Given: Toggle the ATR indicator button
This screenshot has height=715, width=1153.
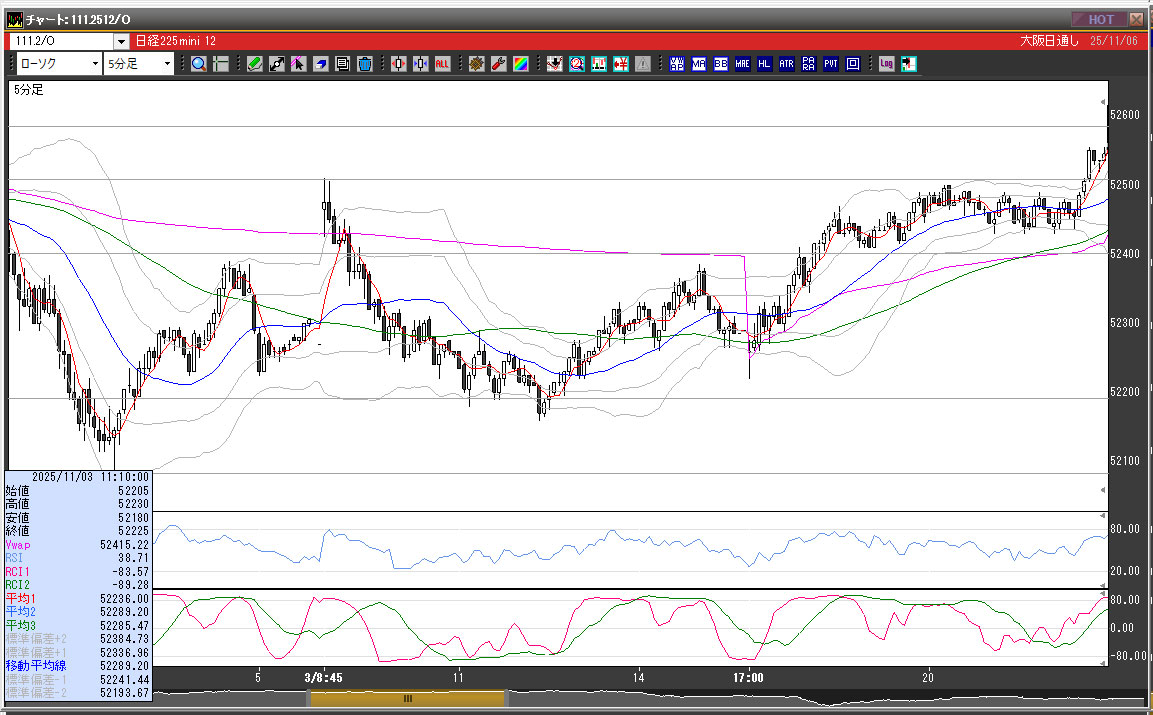Looking at the screenshot, I should click(787, 64).
